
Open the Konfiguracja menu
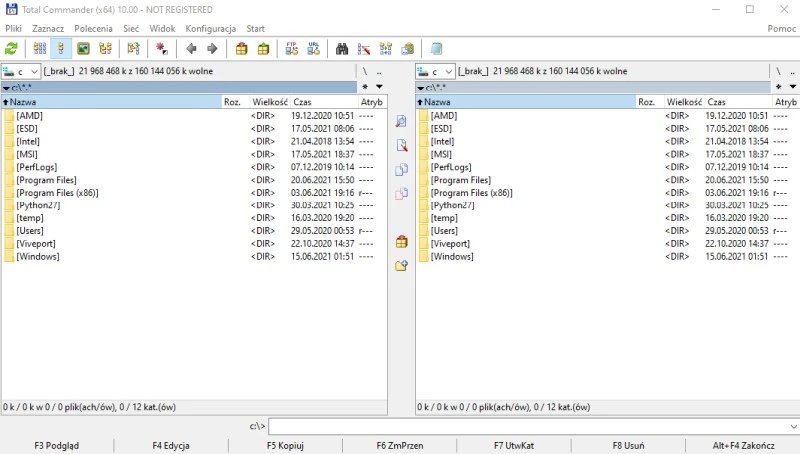pyautogui.click(x=210, y=29)
